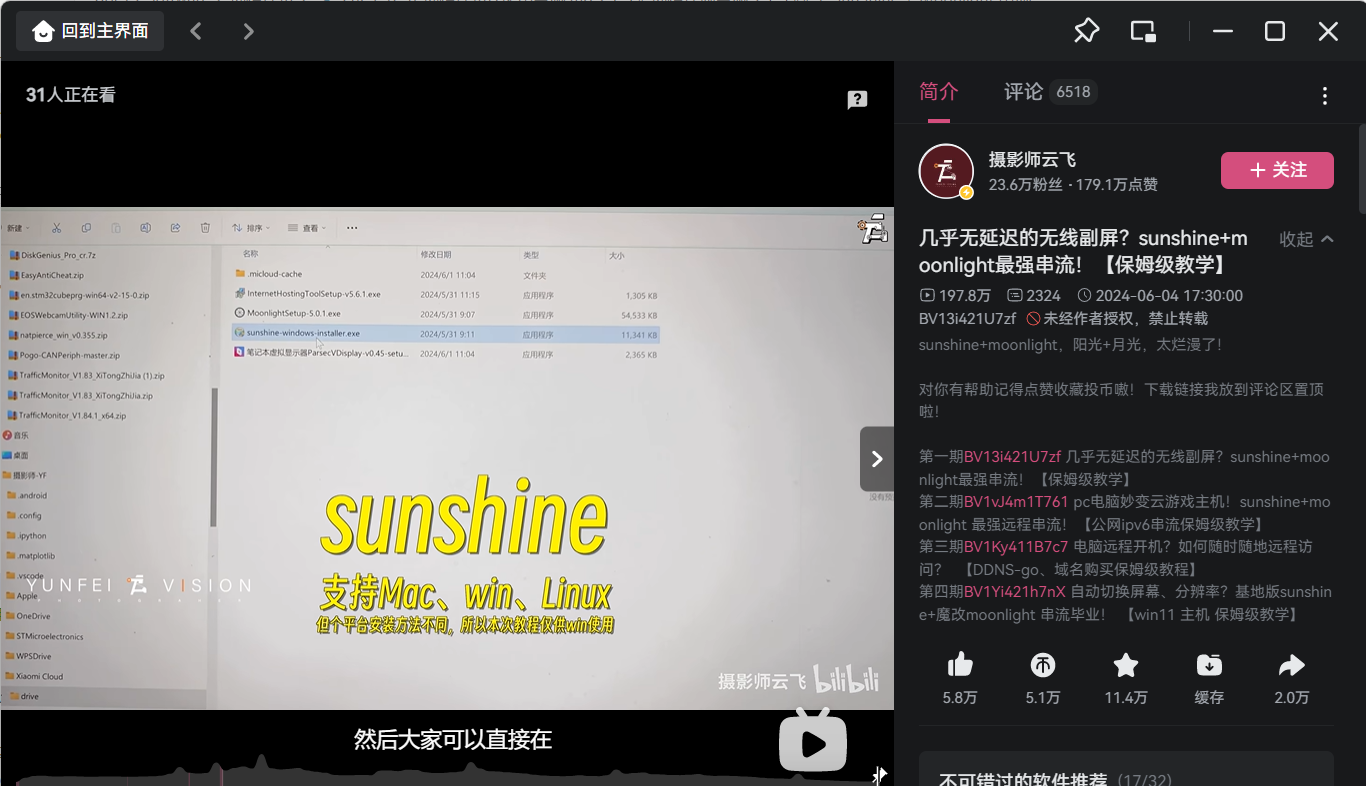
Task: Click the star favorite icon
Action: tap(1126, 666)
